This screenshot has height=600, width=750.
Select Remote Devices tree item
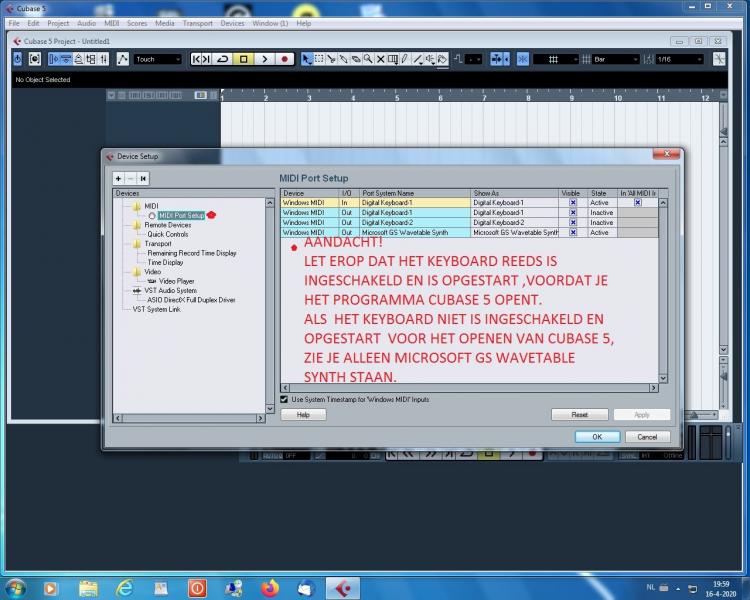[x=167, y=225]
